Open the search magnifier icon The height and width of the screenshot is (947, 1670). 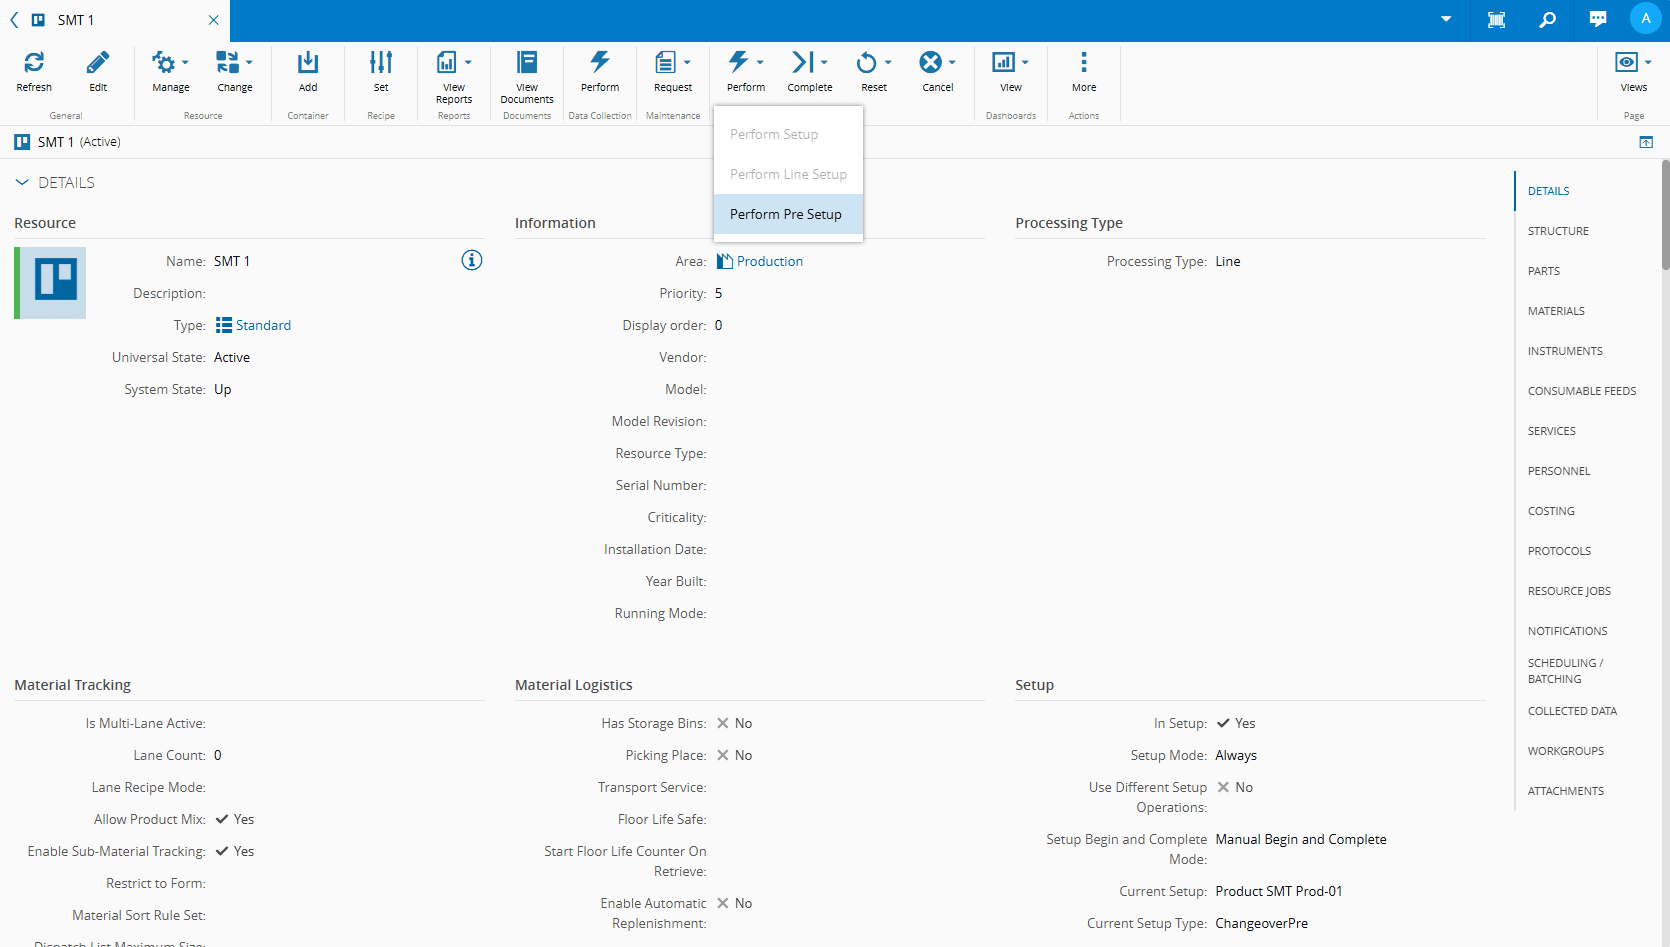click(1547, 20)
